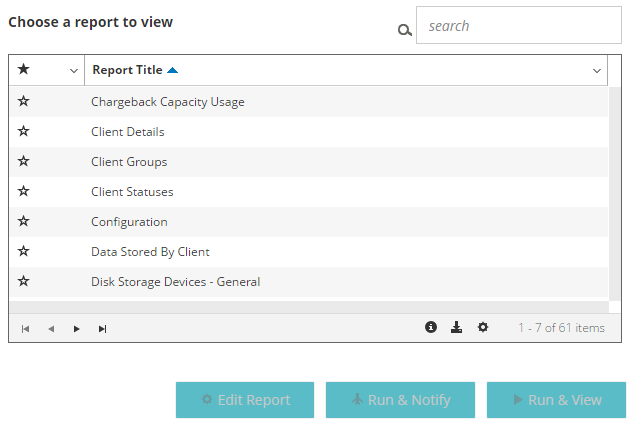Go to previous page of reports
This screenshot has height=425, width=634.
51,328
